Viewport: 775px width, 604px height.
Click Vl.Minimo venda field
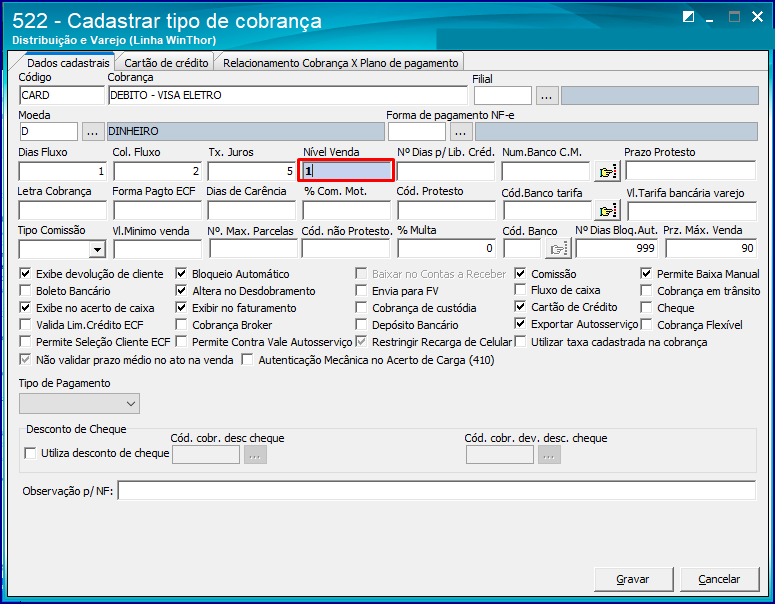click(x=157, y=249)
